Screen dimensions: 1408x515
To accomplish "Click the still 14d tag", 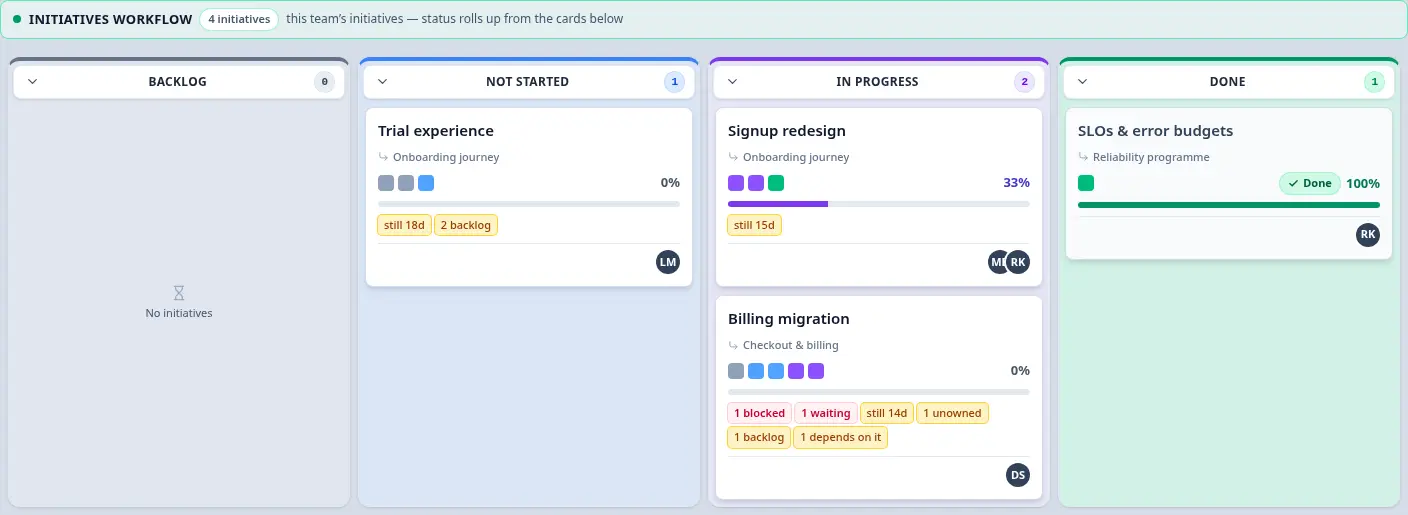I will [887, 413].
